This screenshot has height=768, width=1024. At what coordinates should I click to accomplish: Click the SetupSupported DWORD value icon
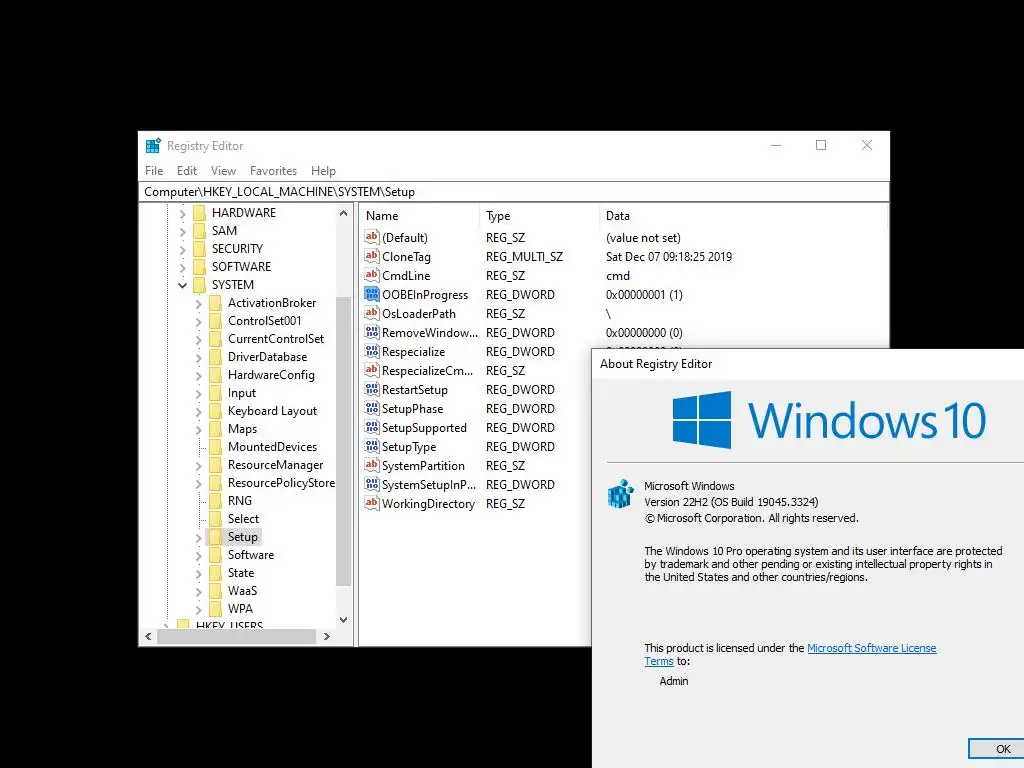pyautogui.click(x=372, y=427)
